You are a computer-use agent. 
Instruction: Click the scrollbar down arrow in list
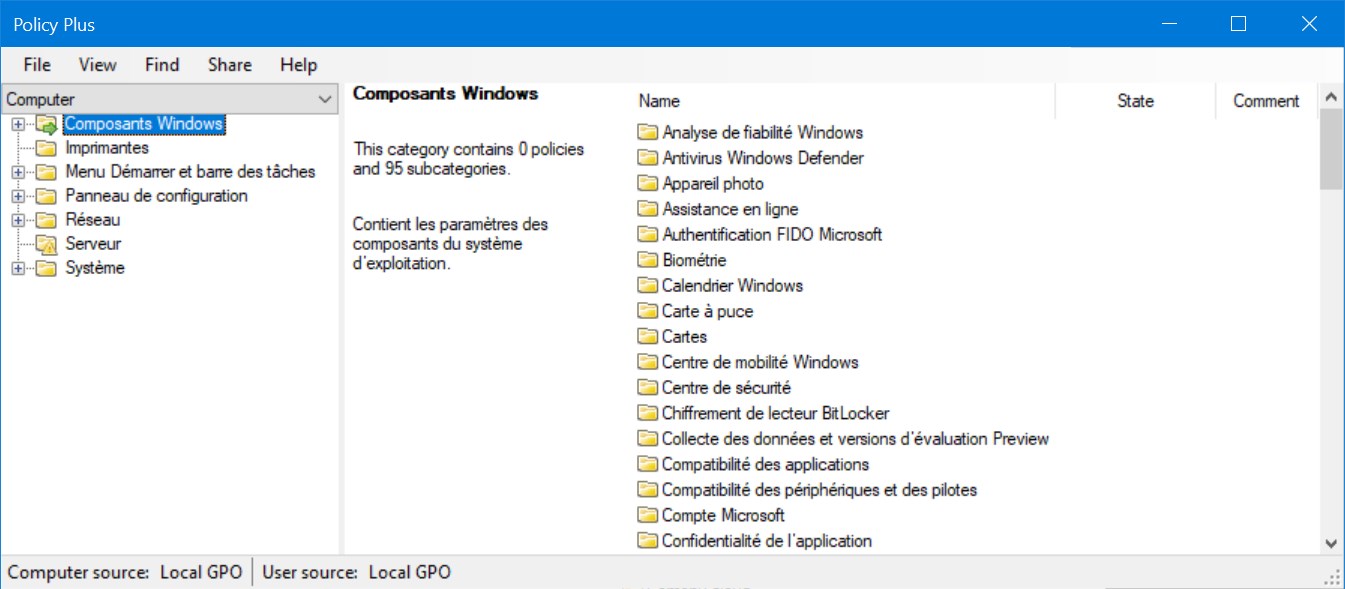(1331, 543)
